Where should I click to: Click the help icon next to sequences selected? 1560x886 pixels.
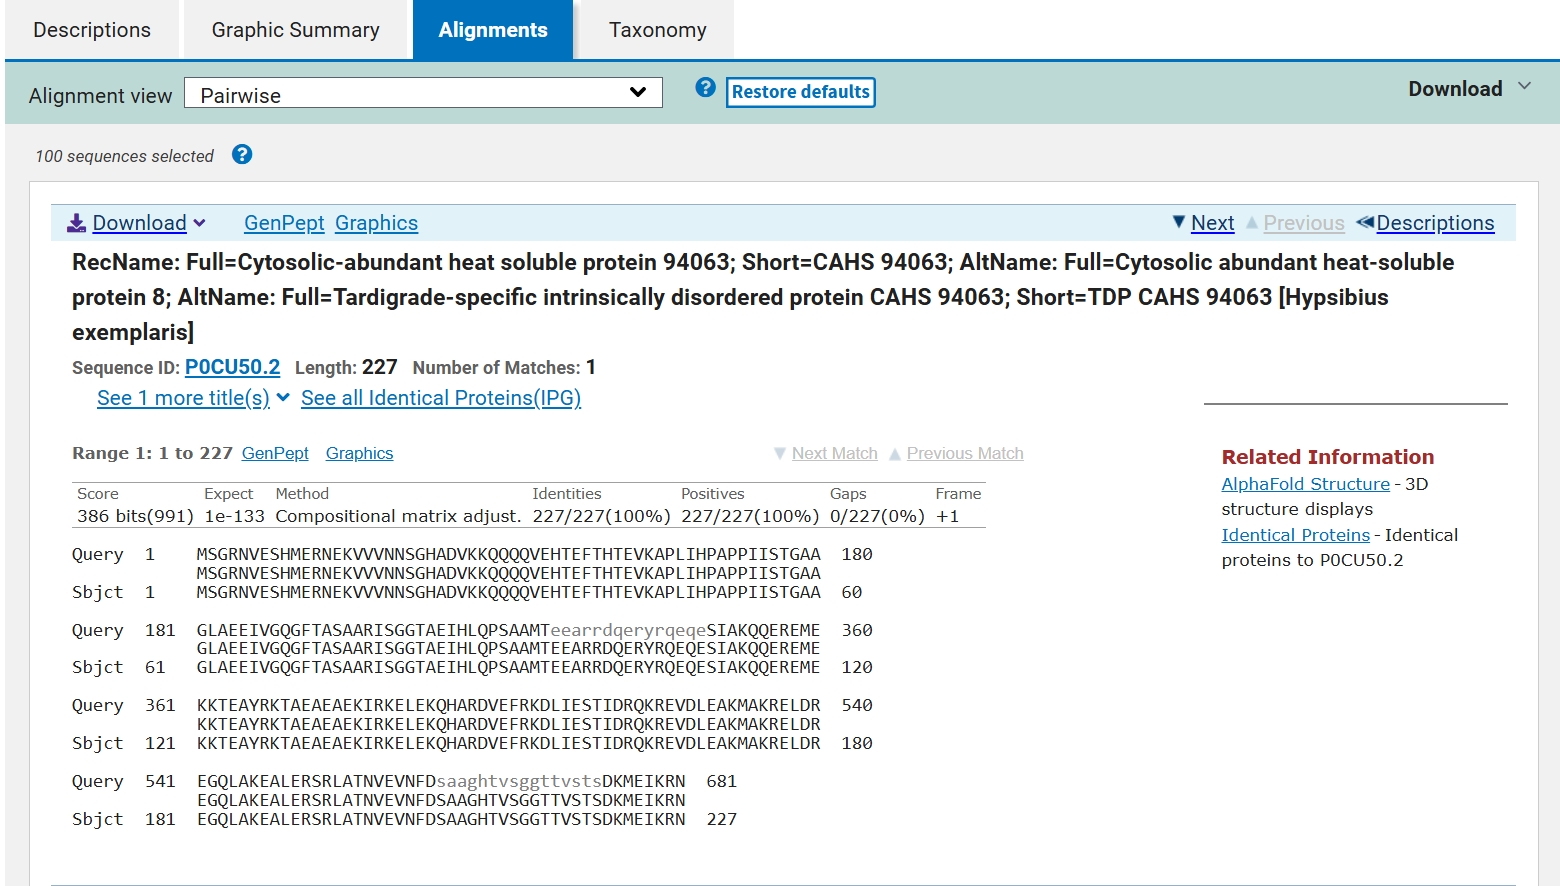[242, 154]
